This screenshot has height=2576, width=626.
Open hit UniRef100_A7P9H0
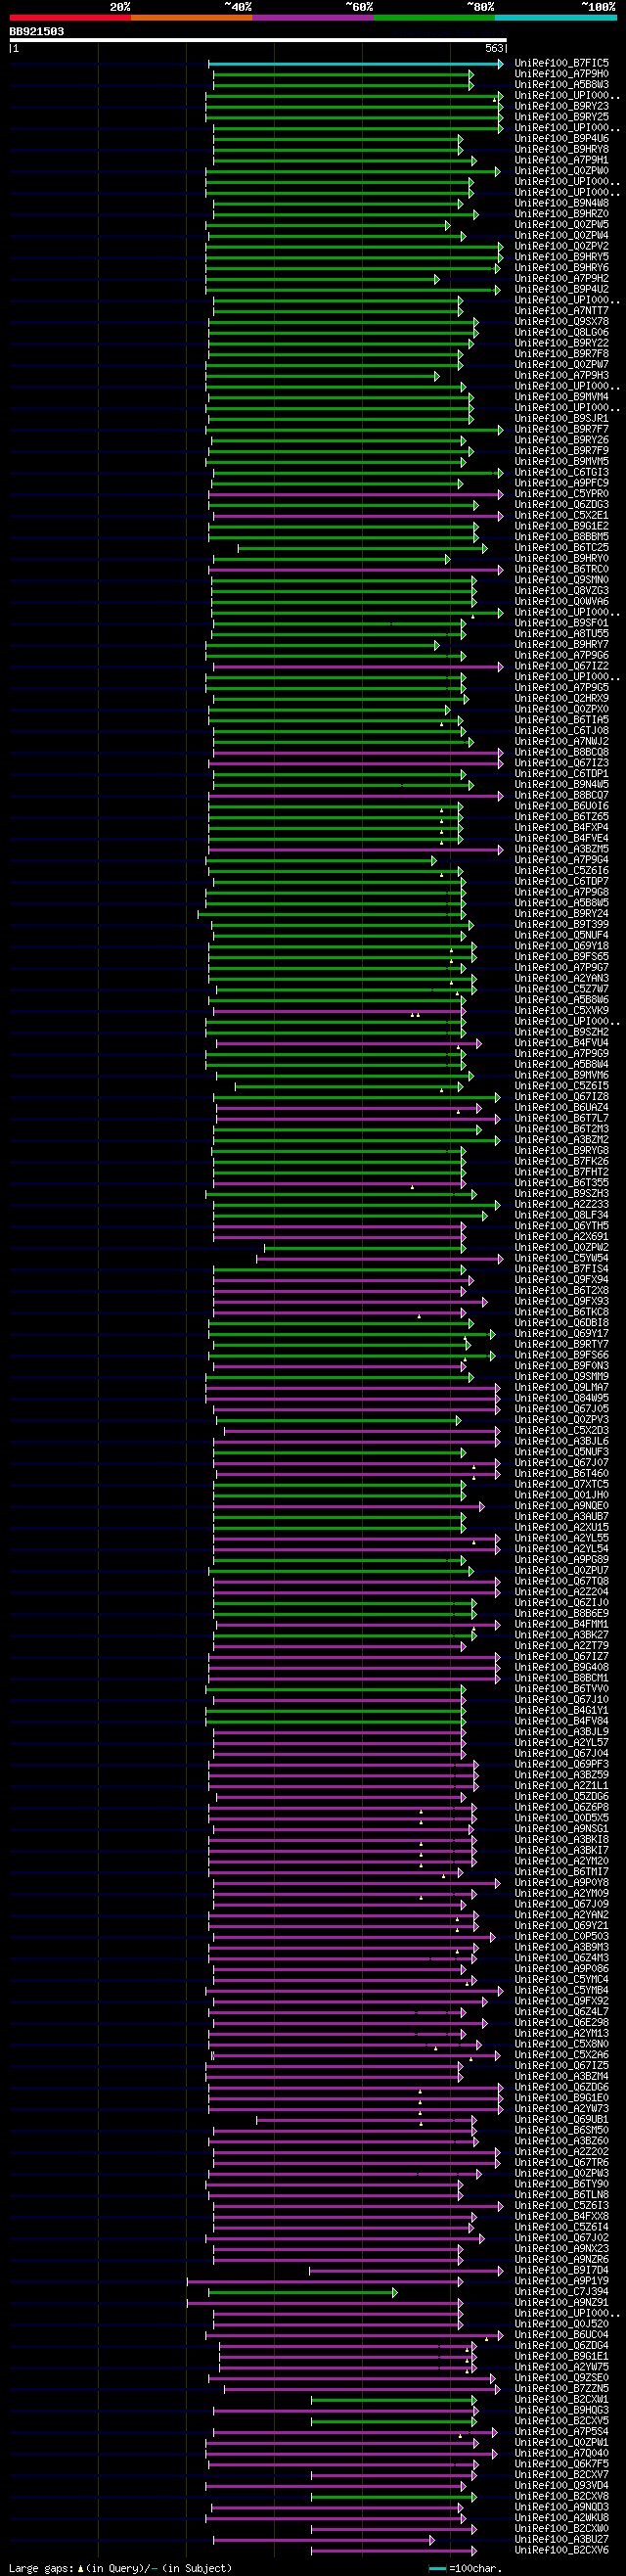click(x=562, y=74)
